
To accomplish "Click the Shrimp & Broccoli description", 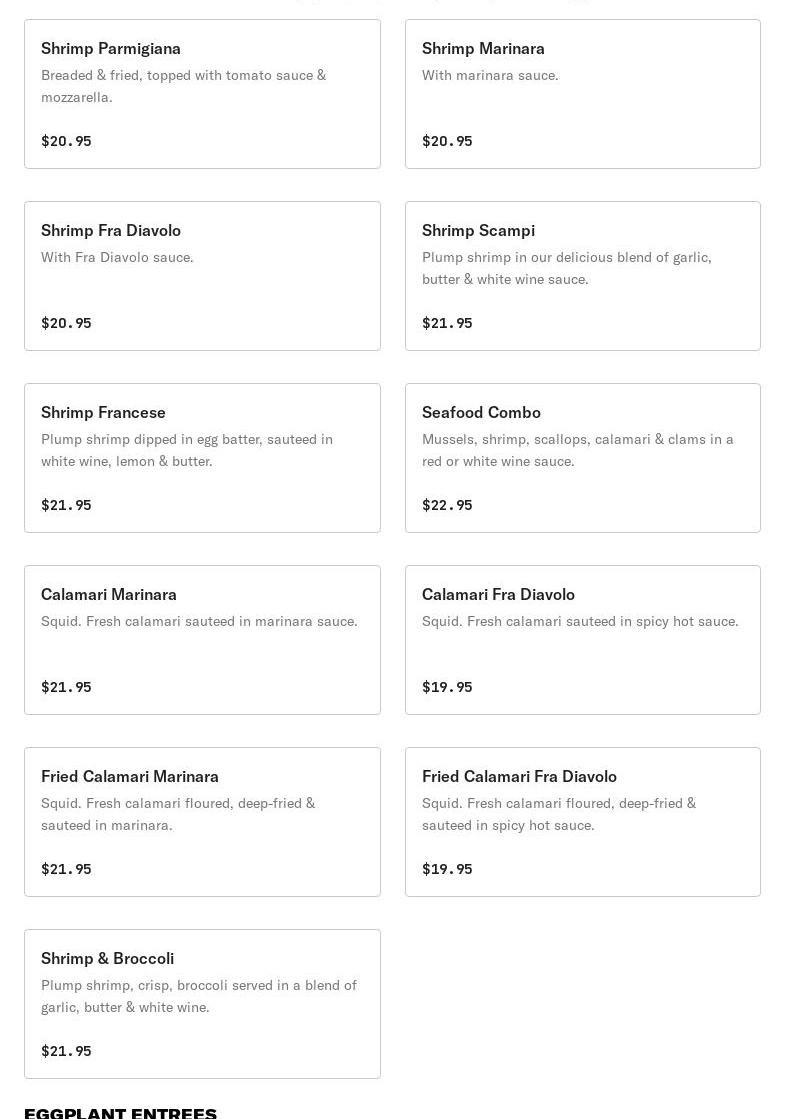I will tap(198, 996).
